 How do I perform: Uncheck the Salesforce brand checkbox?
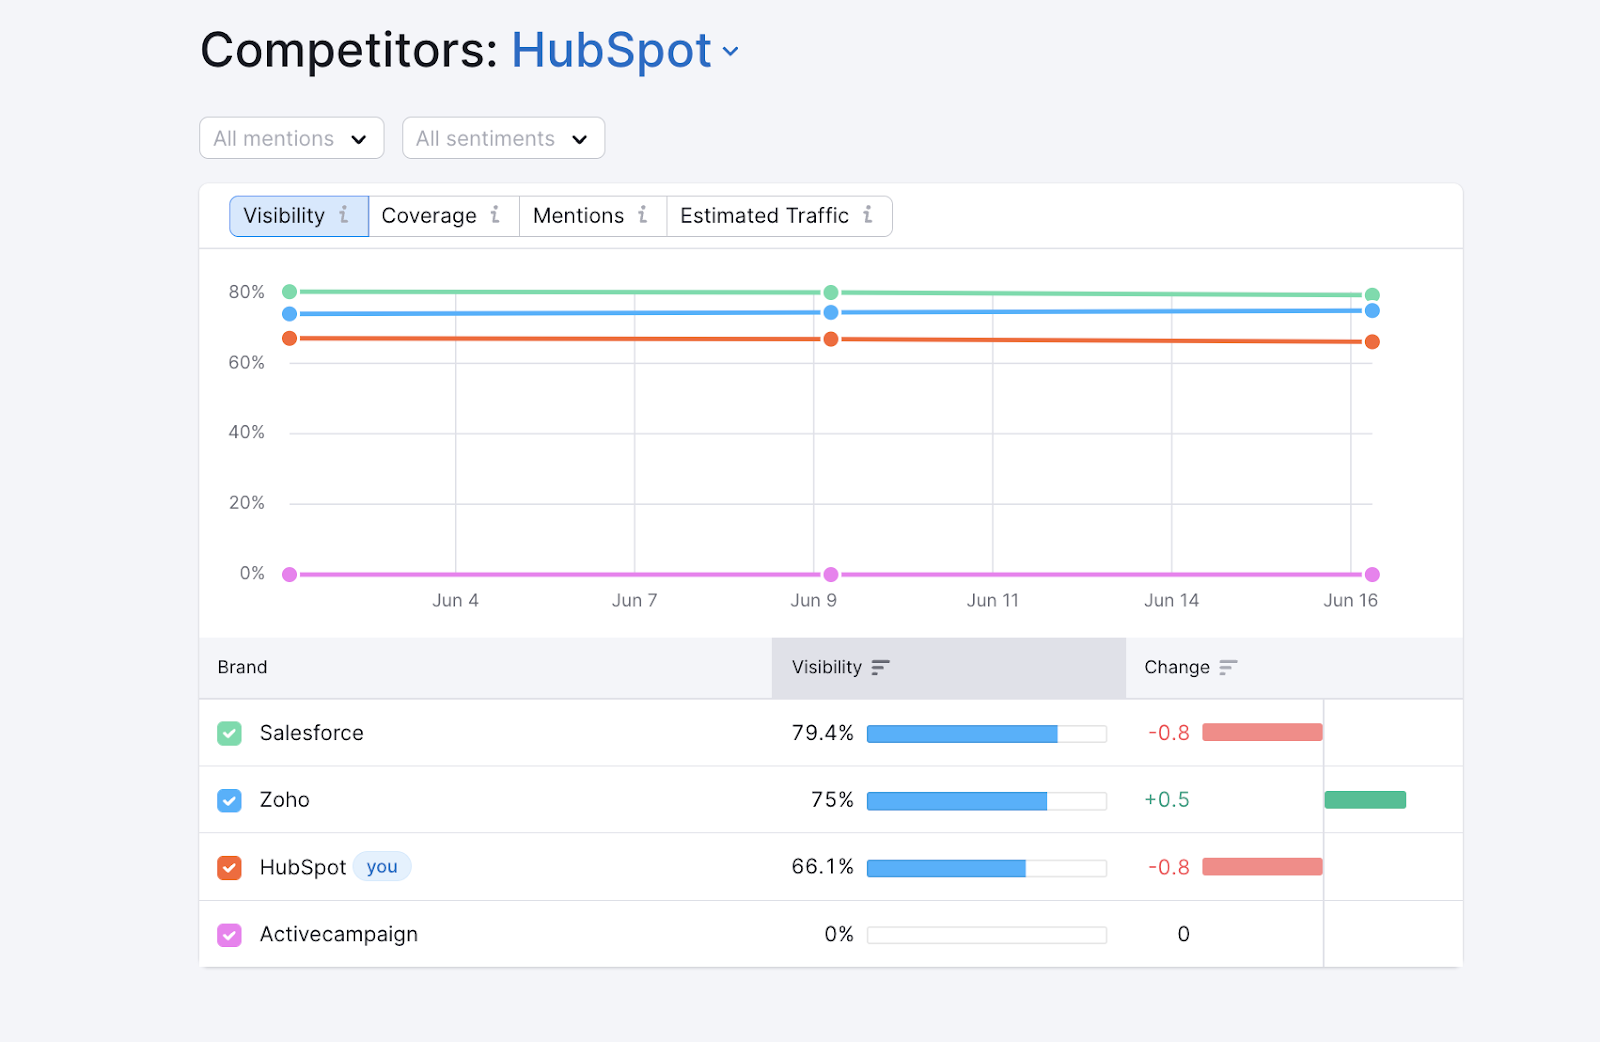point(229,733)
